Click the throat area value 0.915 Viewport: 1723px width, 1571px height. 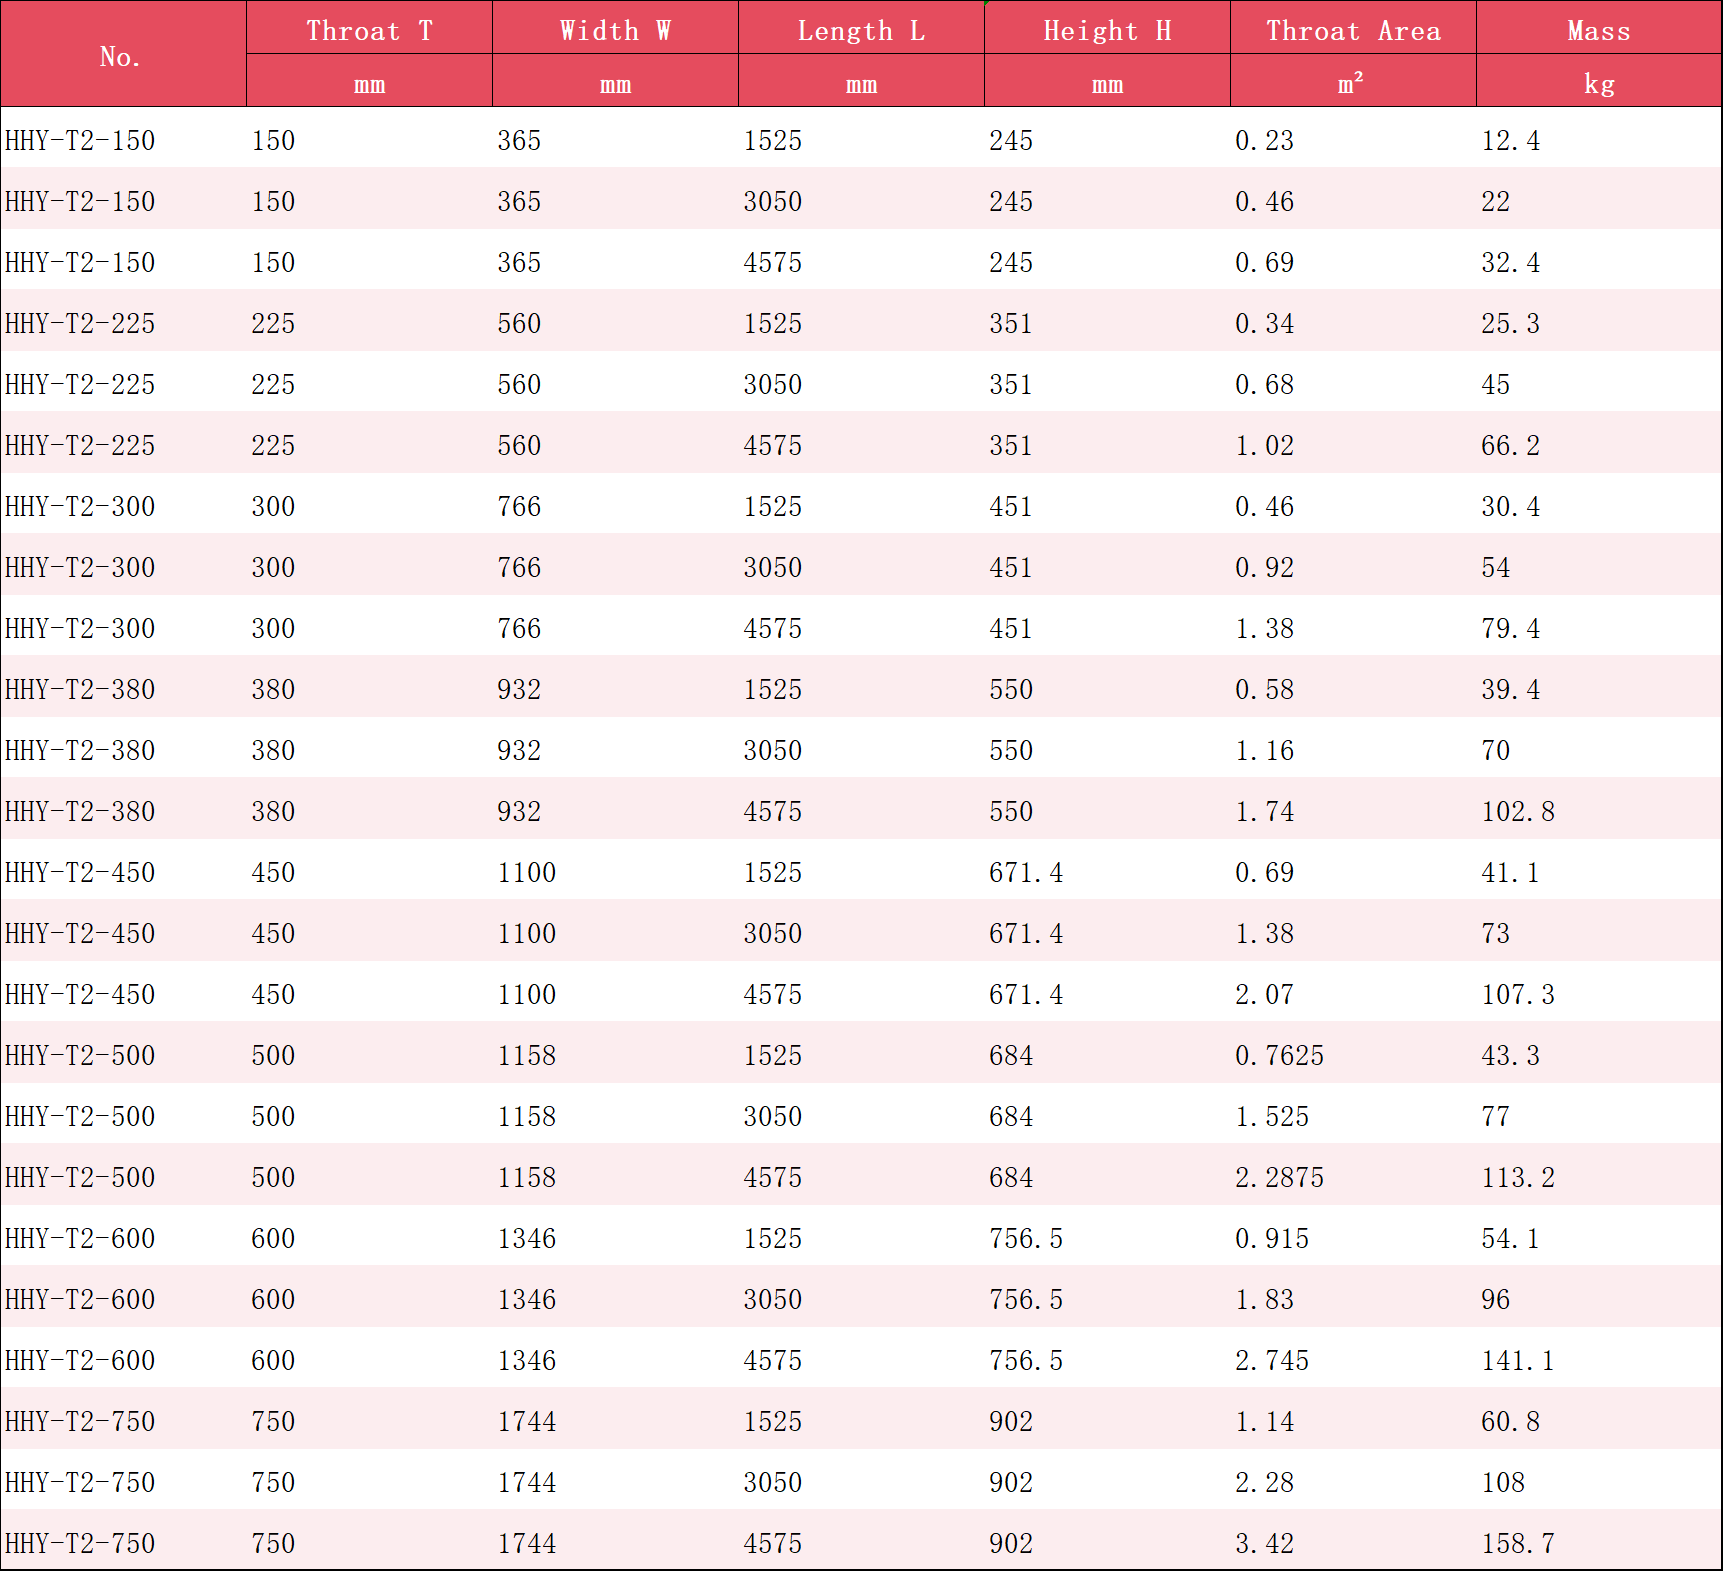(1271, 1239)
